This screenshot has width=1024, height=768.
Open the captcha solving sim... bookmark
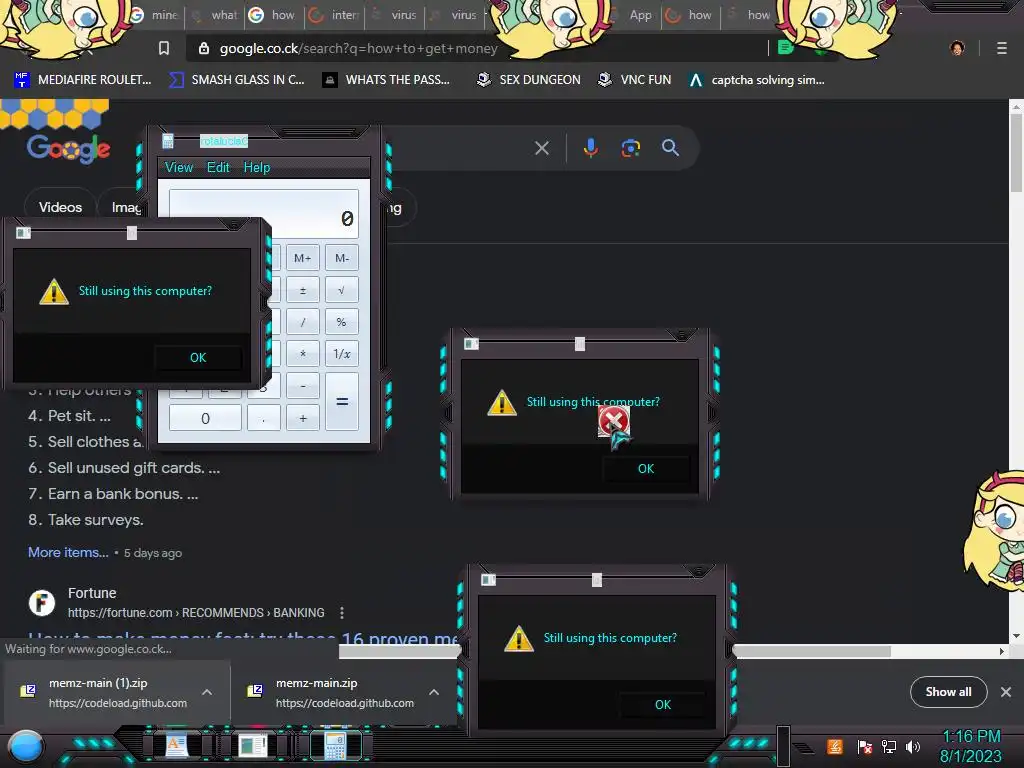tap(757, 80)
